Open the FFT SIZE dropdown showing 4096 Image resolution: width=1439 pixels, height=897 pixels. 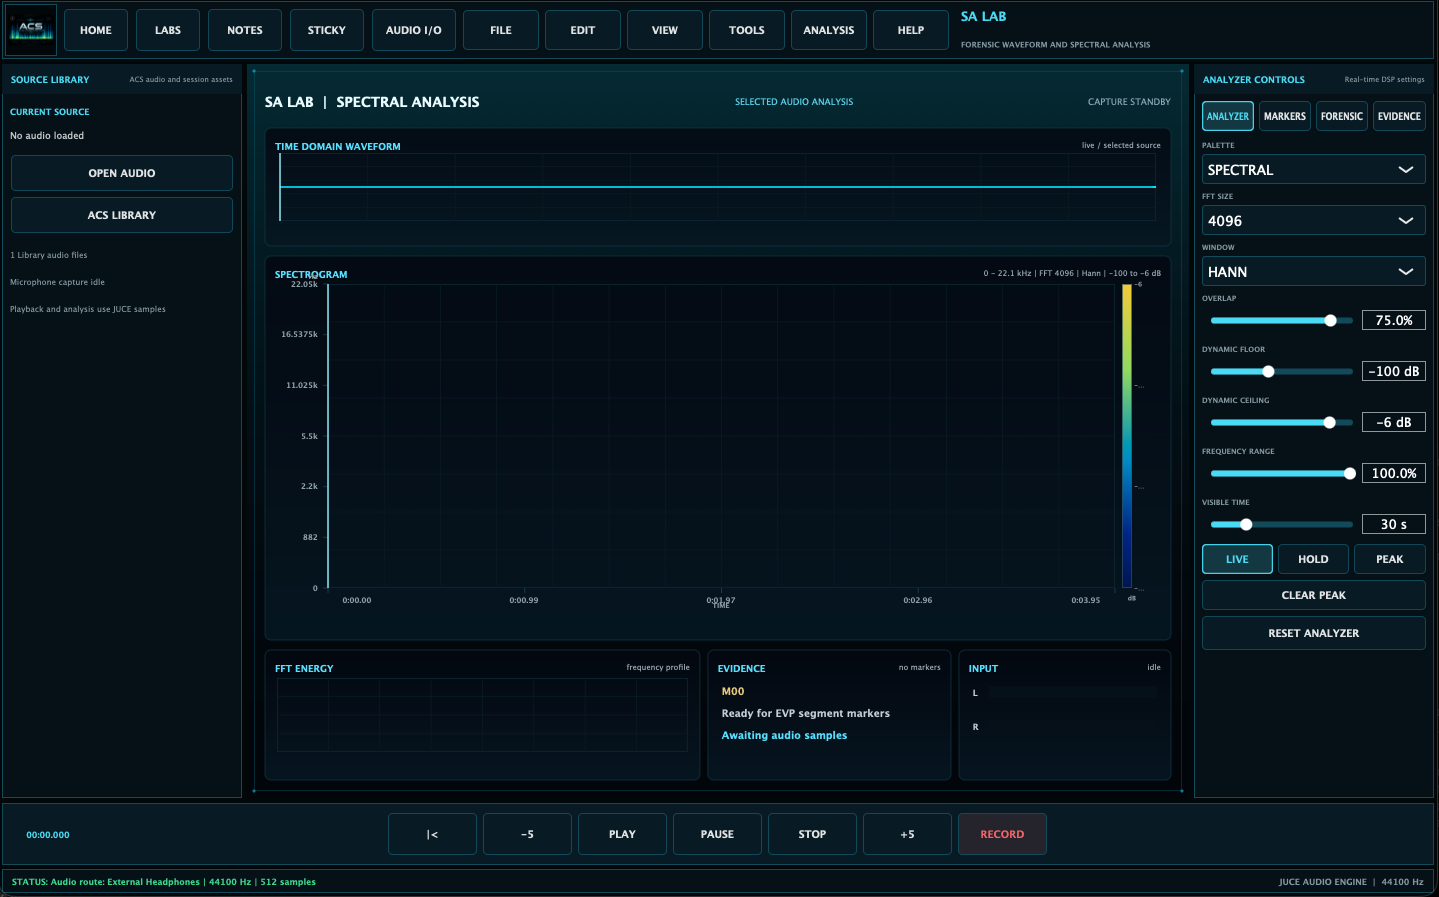point(1314,221)
